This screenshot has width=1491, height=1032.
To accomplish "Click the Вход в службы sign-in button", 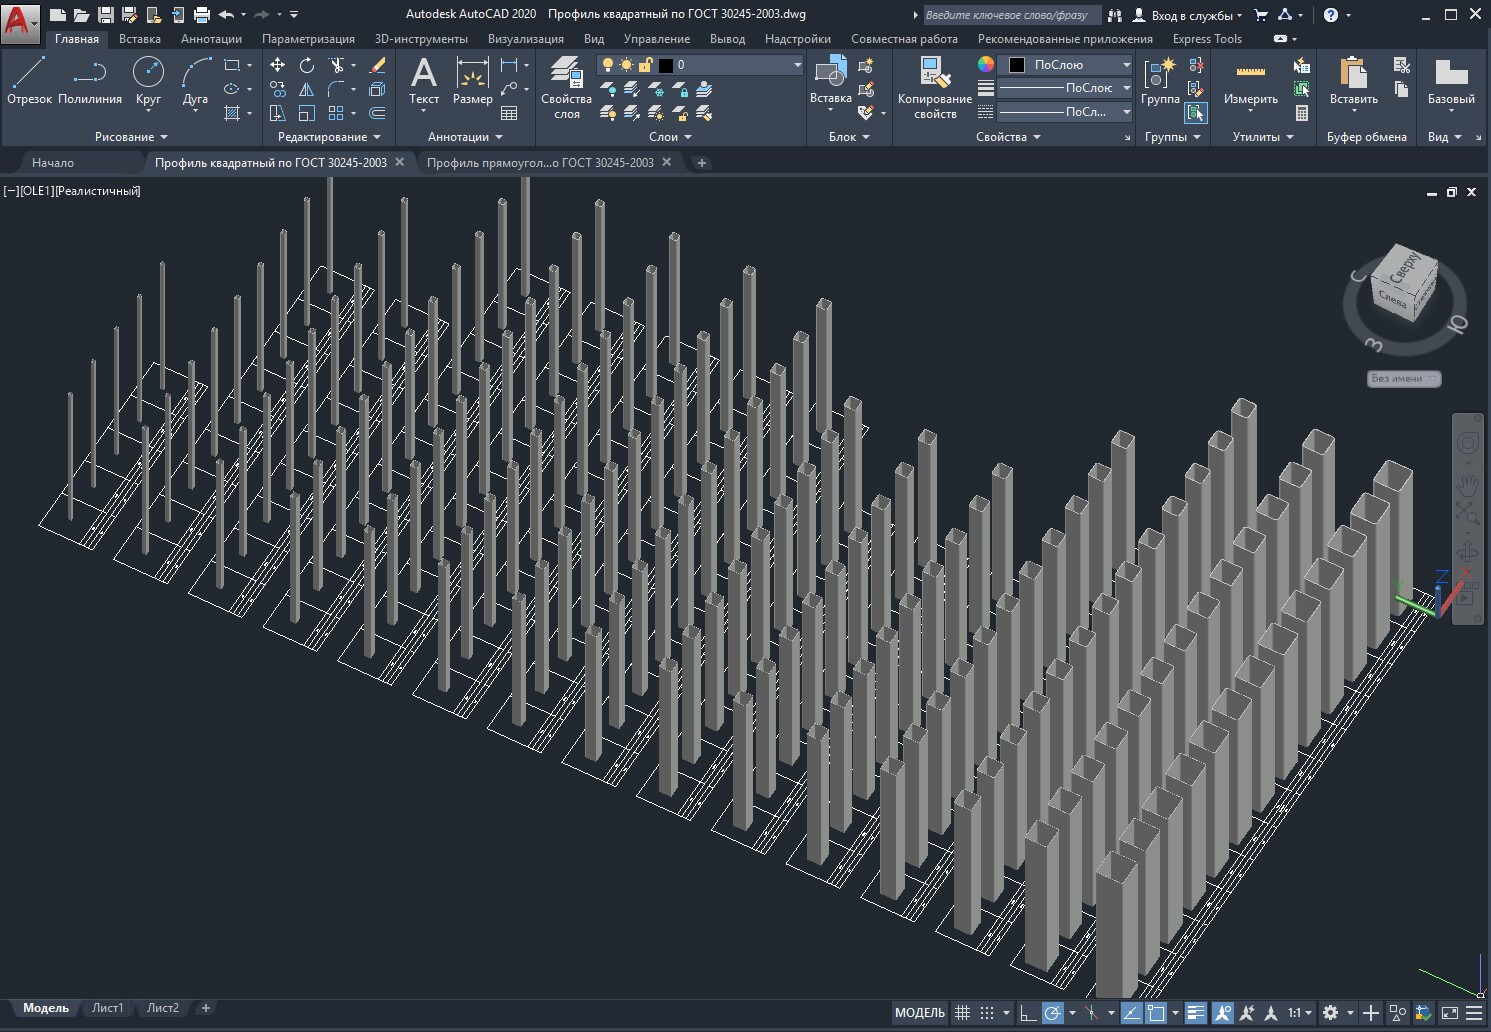I will [1189, 15].
